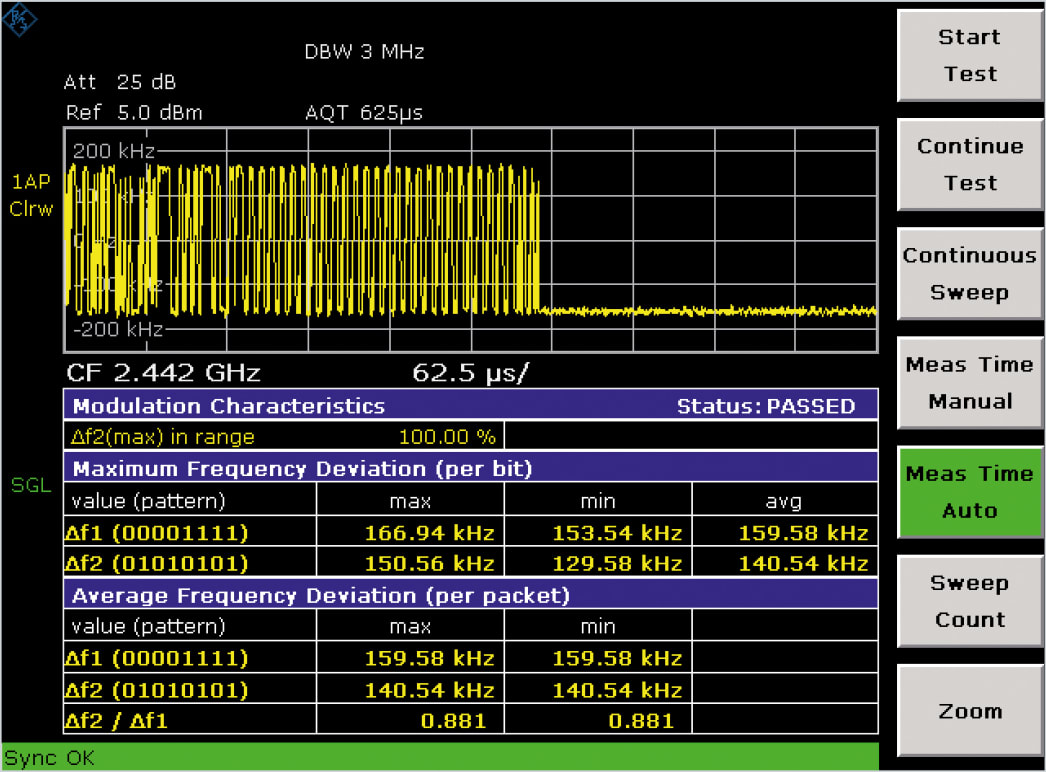Click the Status: PASSED indicator
The width and height of the screenshot is (1046, 772).
766,406
